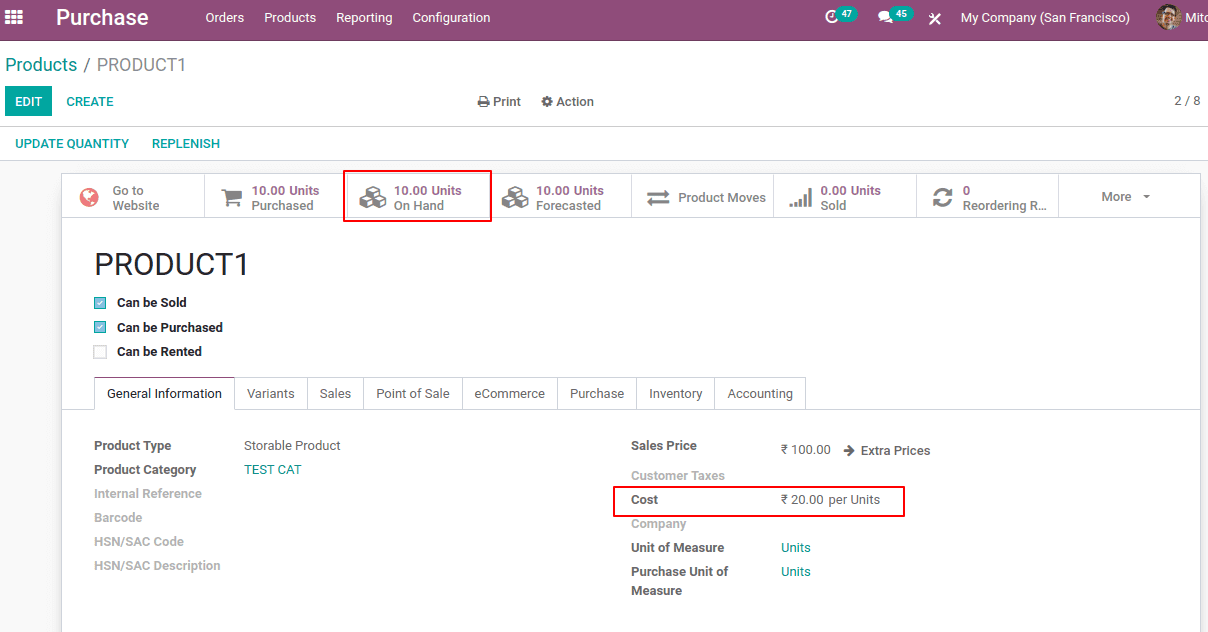Image resolution: width=1208 pixels, height=632 pixels.
Task: Click the 10.00 Units Purchased text
Action: [285, 198]
